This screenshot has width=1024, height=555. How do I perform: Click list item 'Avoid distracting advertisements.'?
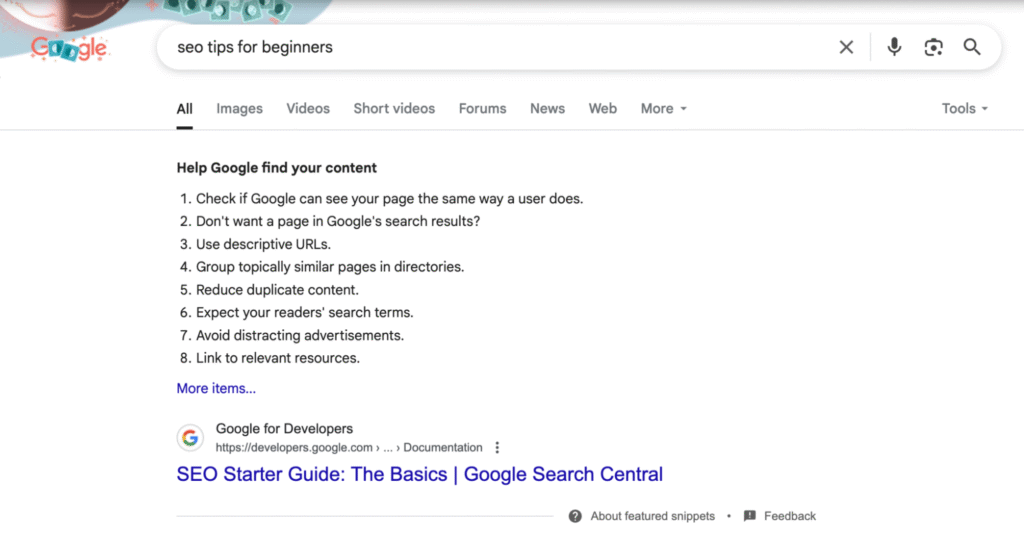tap(300, 336)
